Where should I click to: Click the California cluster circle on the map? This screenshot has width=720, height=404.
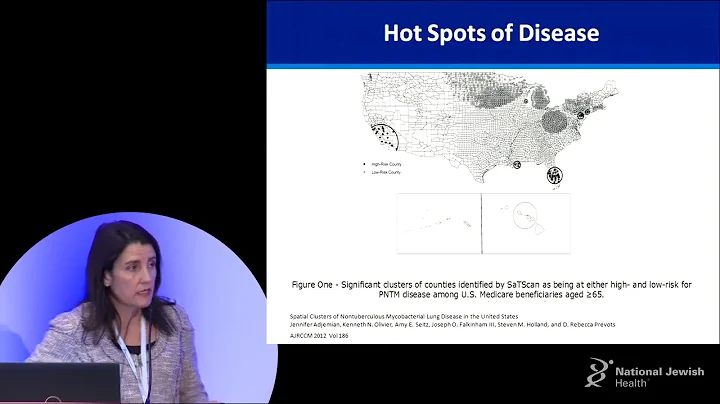(x=385, y=137)
